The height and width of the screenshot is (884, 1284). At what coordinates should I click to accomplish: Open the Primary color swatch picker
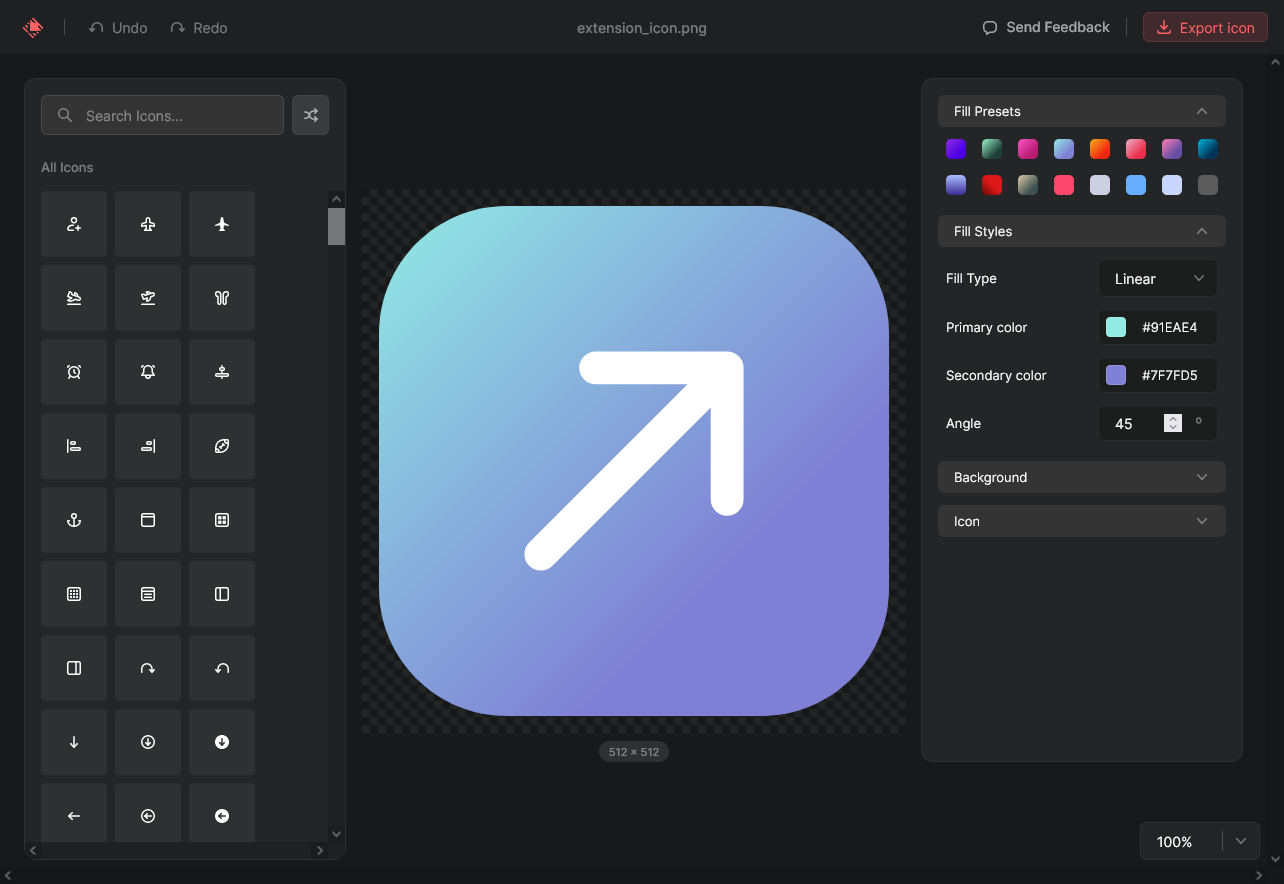(x=1116, y=327)
